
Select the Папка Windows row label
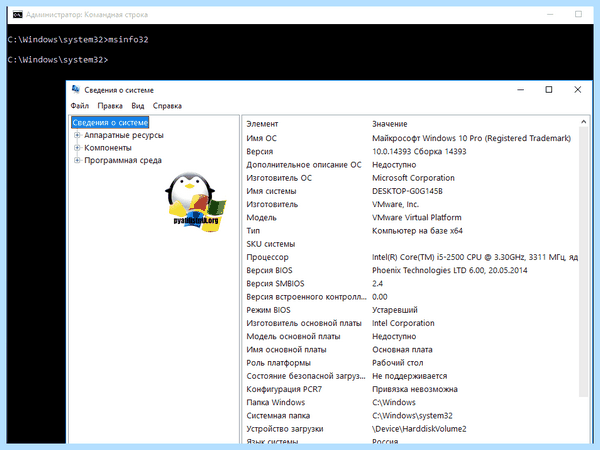(x=276, y=402)
